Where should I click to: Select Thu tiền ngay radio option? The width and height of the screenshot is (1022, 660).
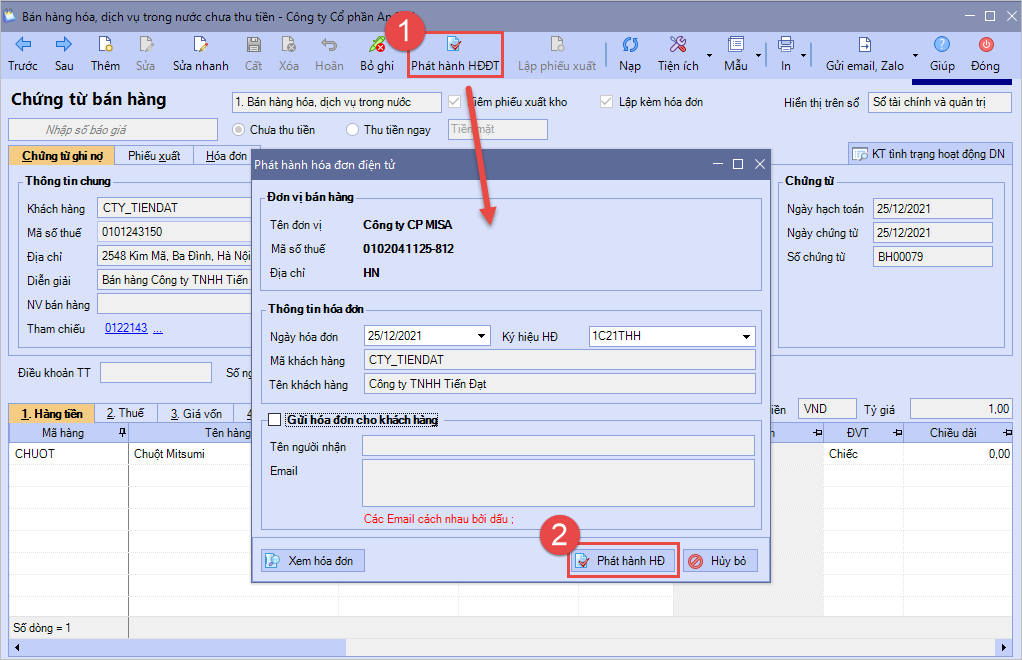tap(353, 130)
